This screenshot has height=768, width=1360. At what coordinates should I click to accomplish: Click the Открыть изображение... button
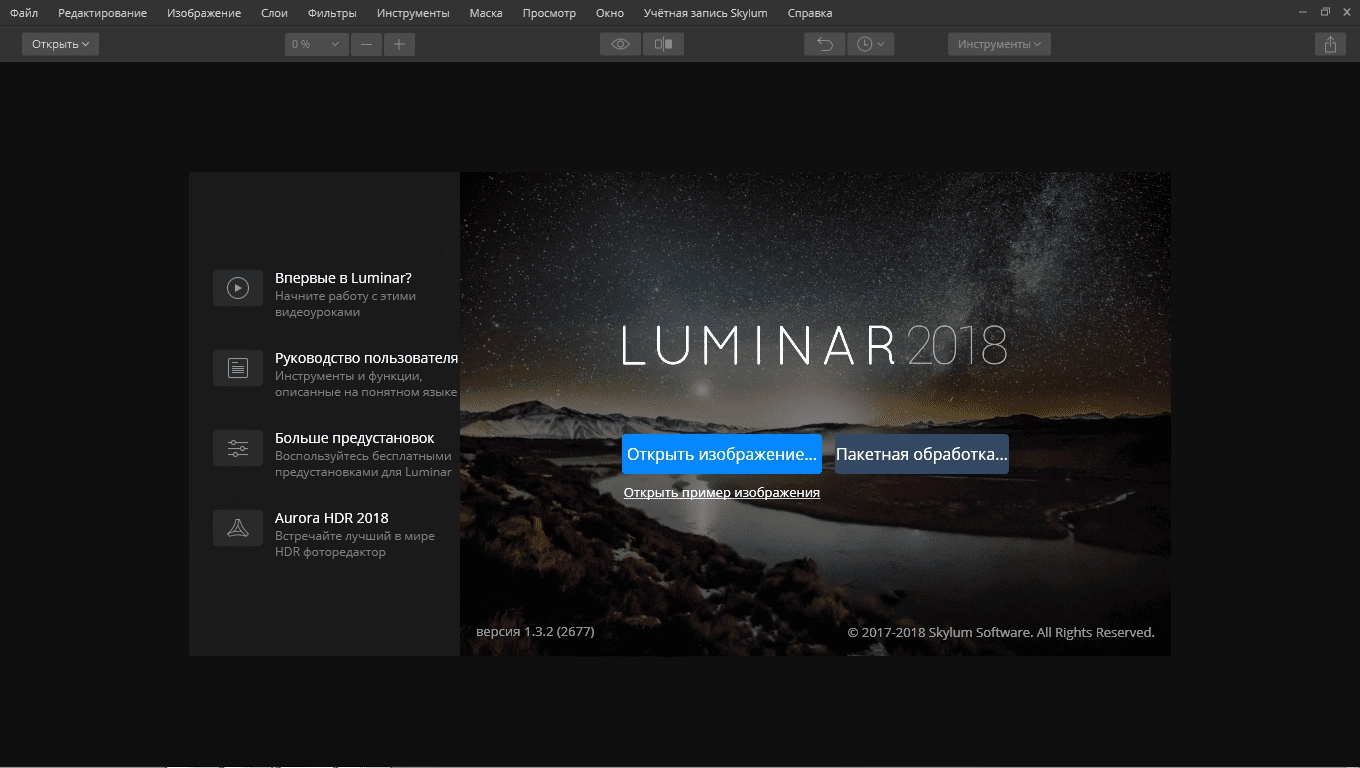pyautogui.click(x=722, y=454)
